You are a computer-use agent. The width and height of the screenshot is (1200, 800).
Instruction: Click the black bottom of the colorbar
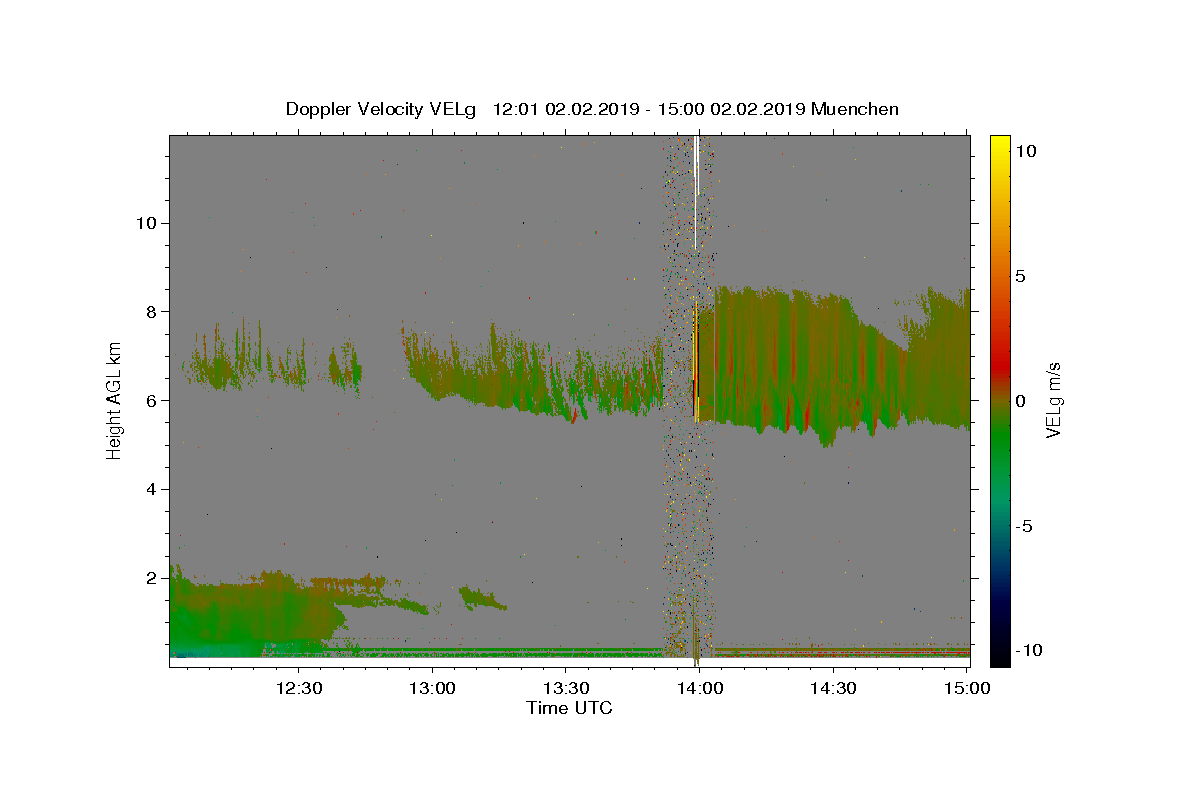(999, 655)
